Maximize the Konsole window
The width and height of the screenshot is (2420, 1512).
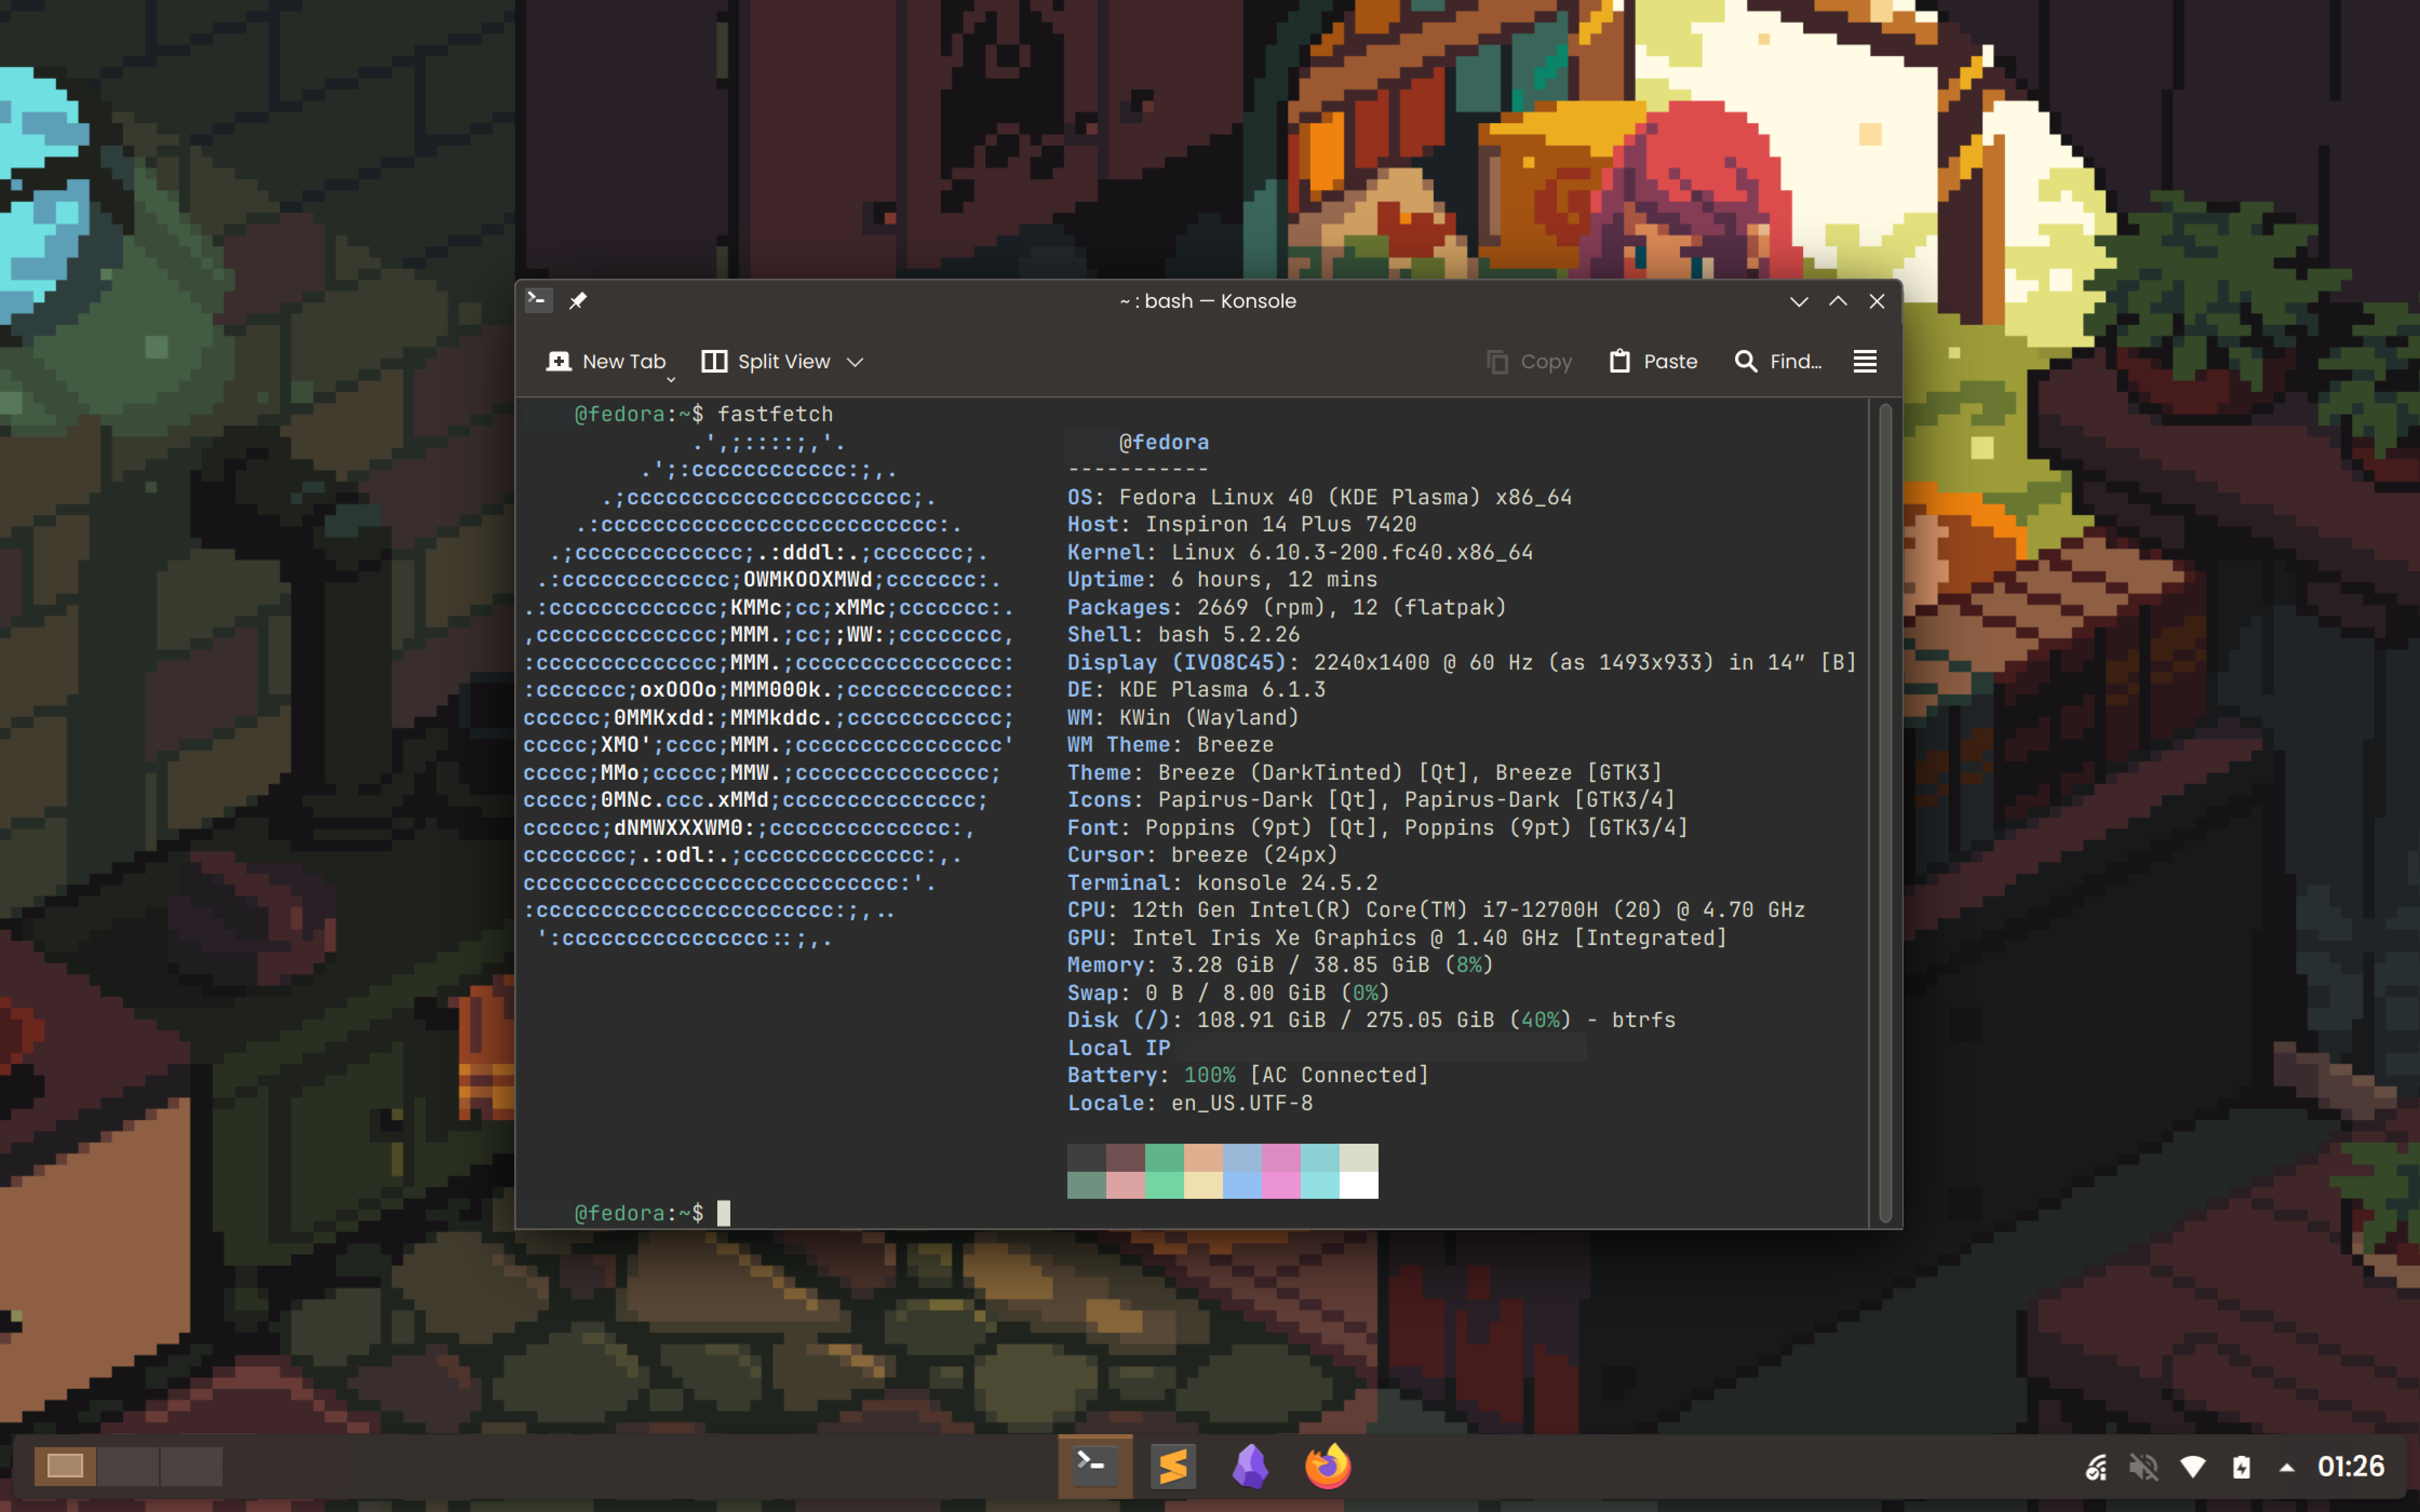[1838, 301]
